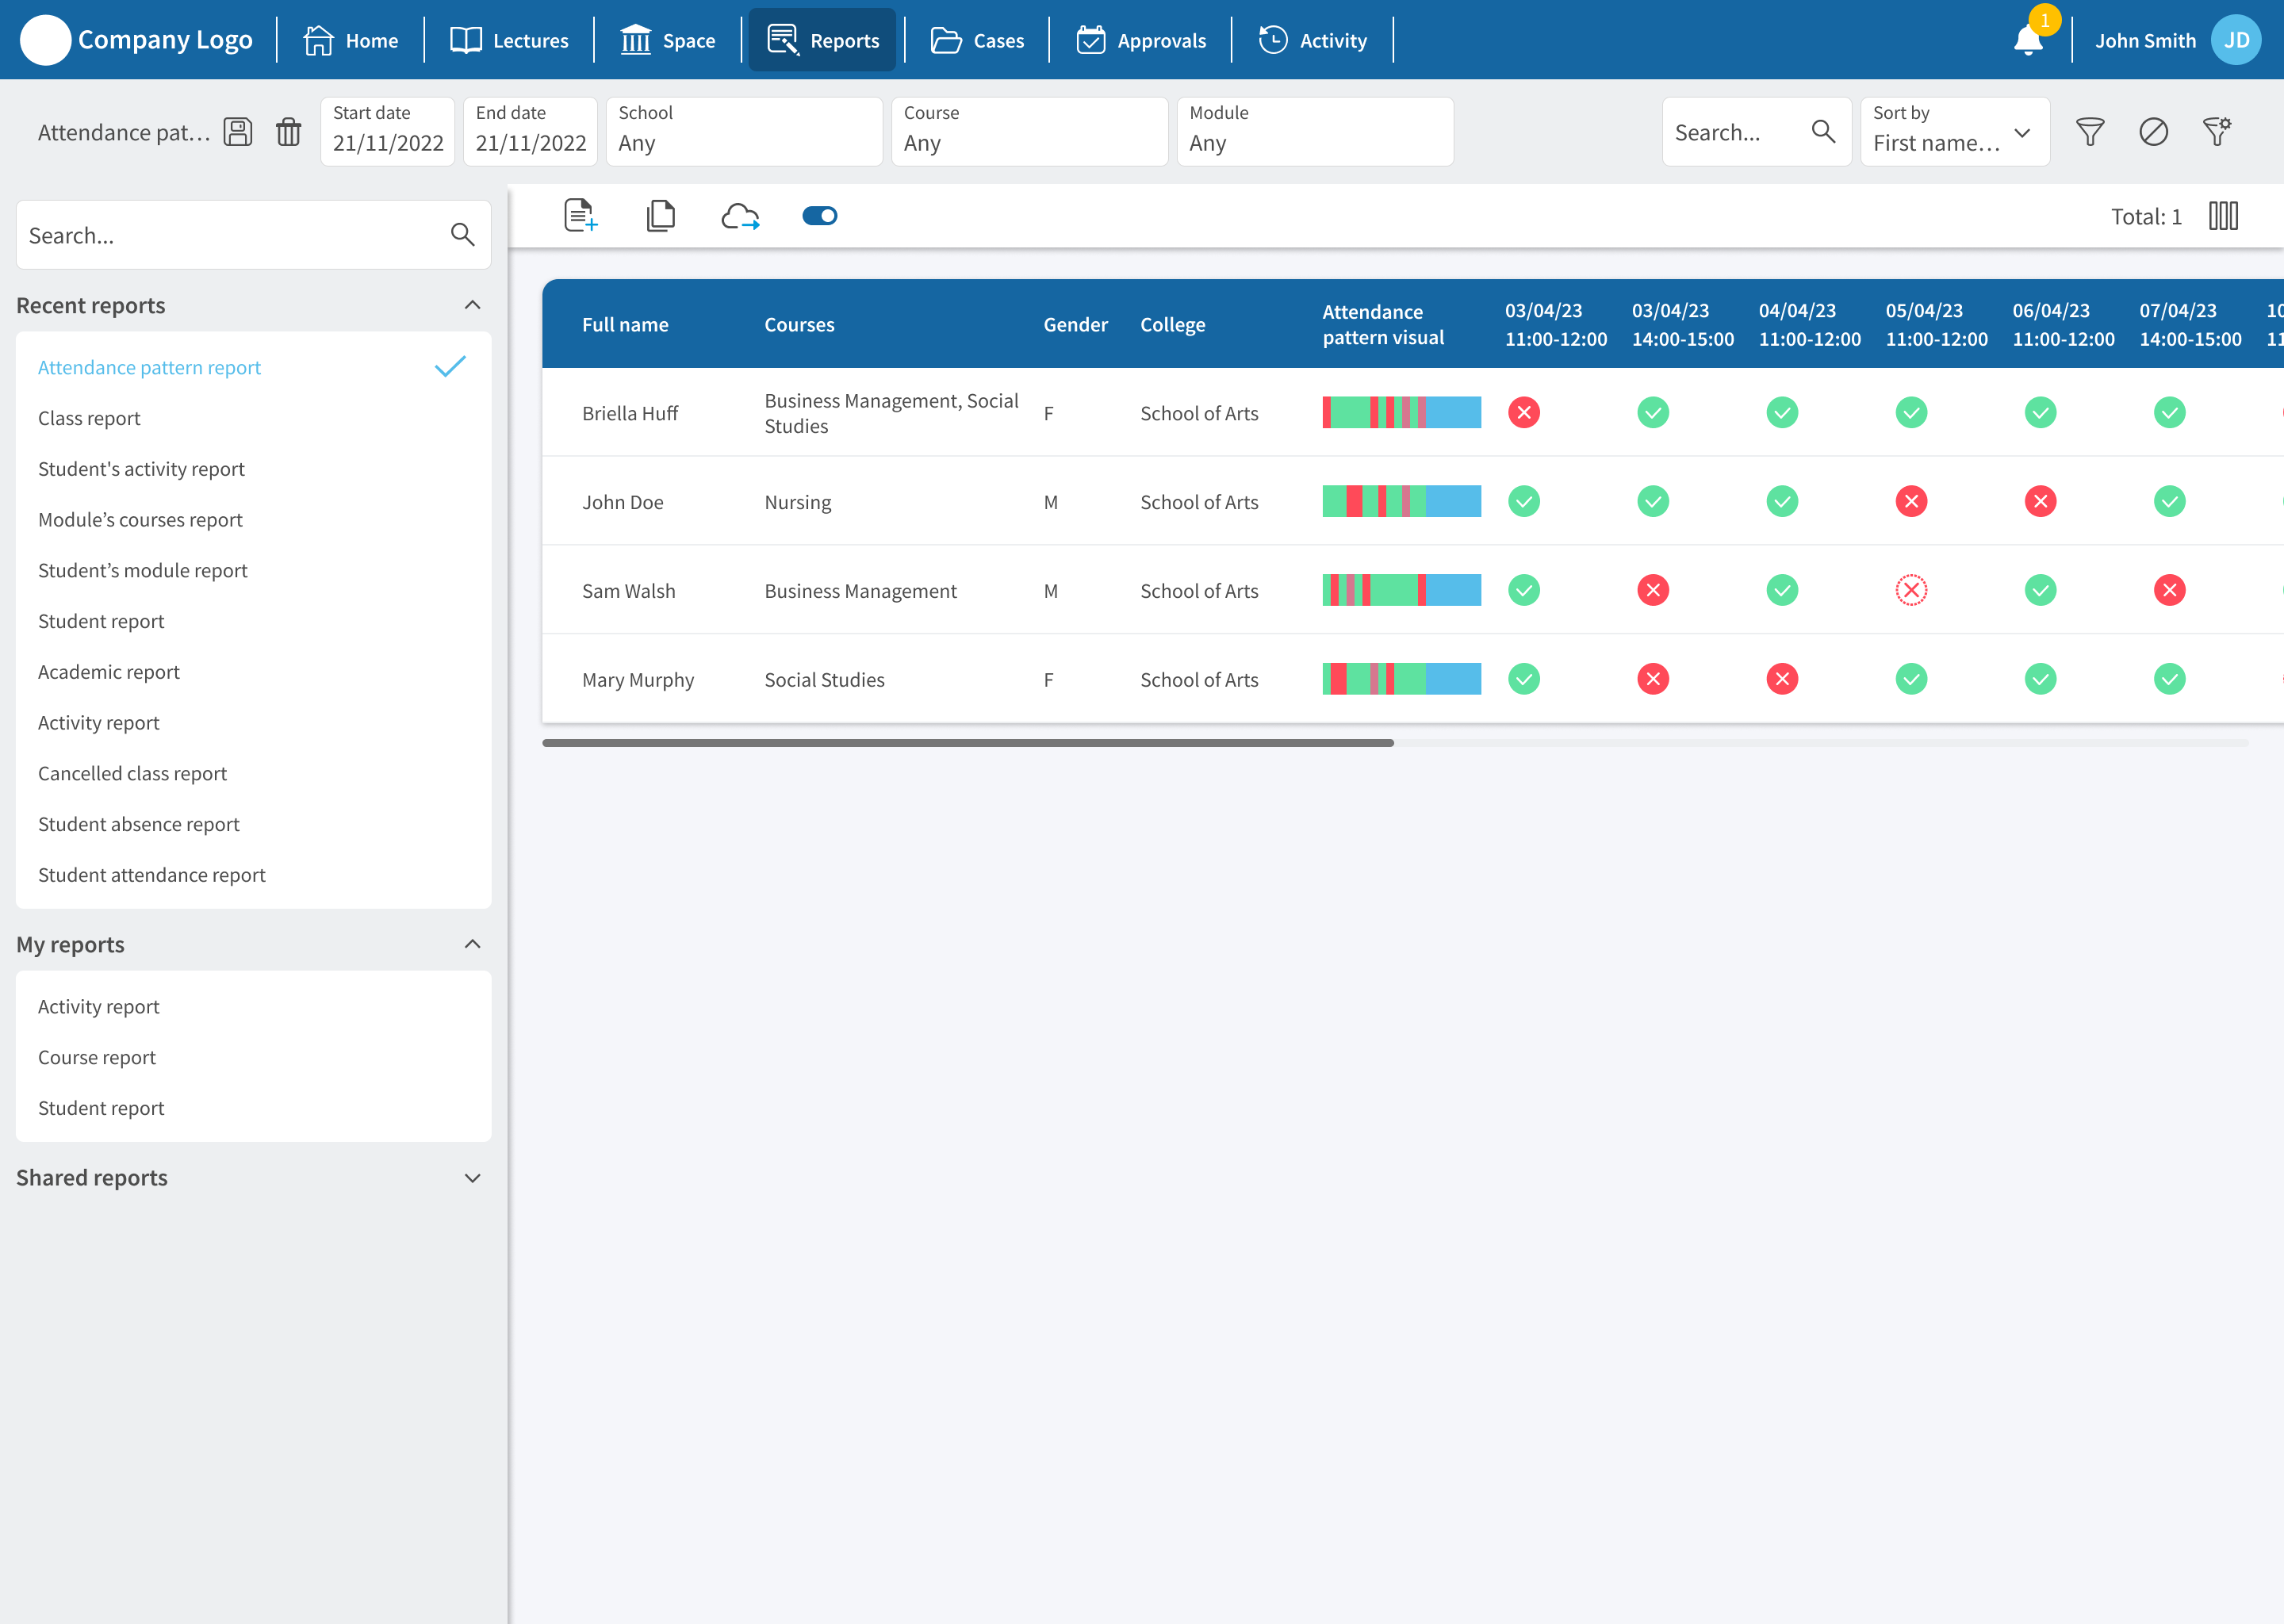Viewport: 2284px width, 1624px height.
Task: Open the School filter dropdown
Action: click(x=744, y=131)
